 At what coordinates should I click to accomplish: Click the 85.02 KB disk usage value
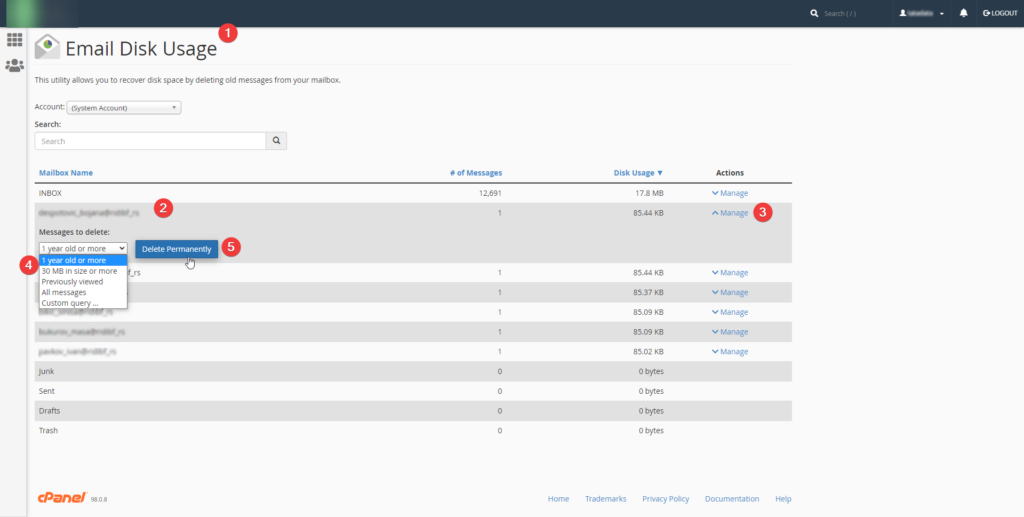[x=647, y=352]
